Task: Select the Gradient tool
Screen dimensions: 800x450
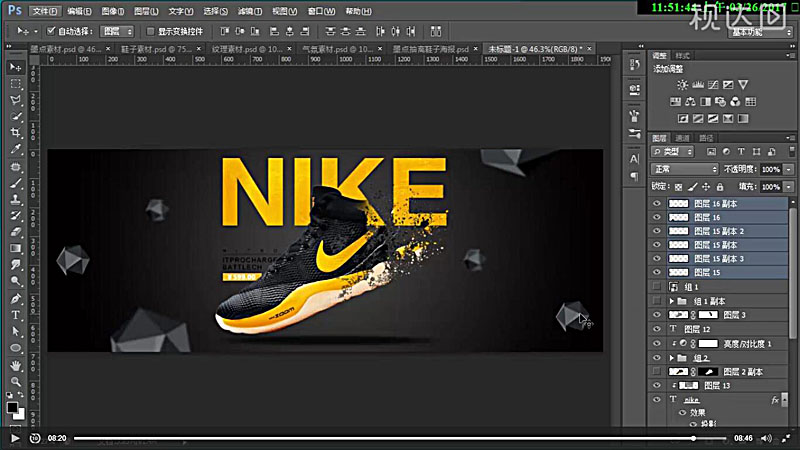Action: (x=16, y=248)
